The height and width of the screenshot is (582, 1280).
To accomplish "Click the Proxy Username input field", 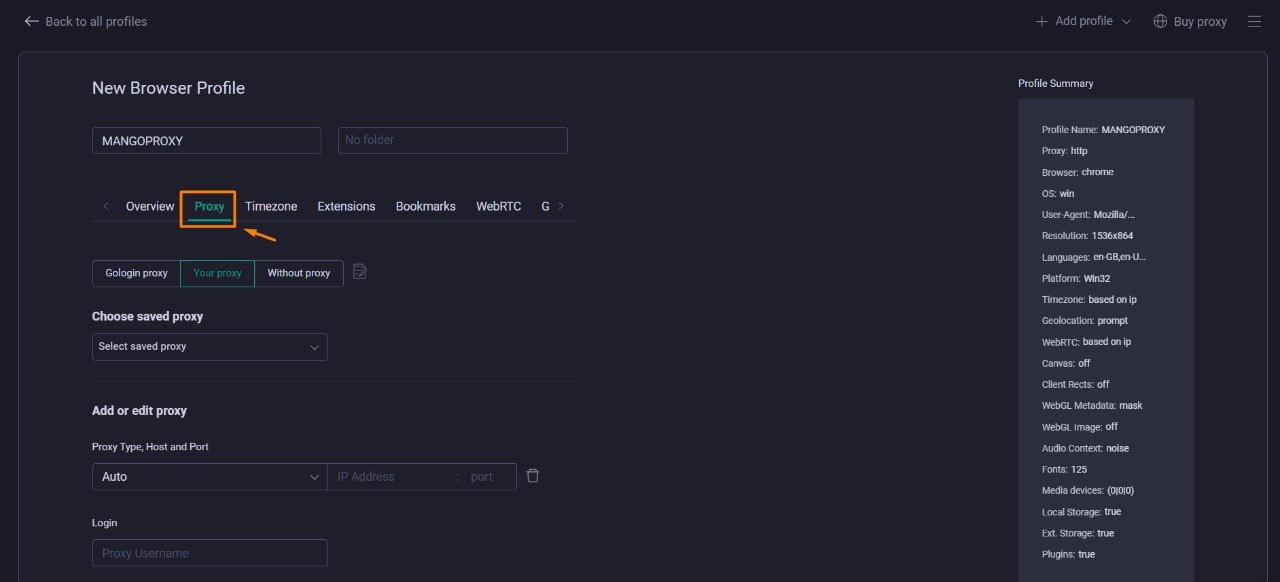I will [209, 552].
